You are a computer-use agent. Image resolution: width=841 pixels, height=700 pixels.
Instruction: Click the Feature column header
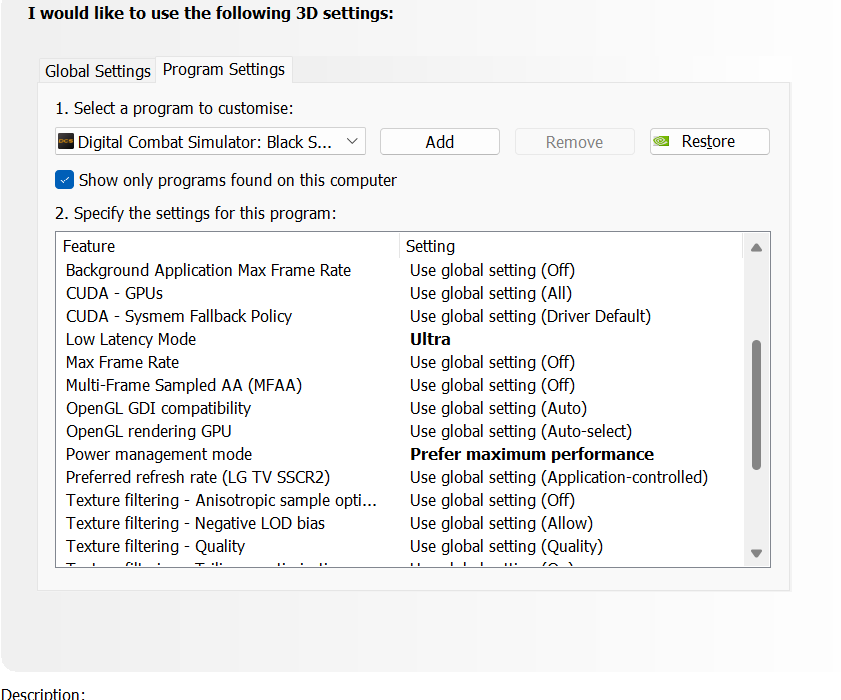coord(90,246)
